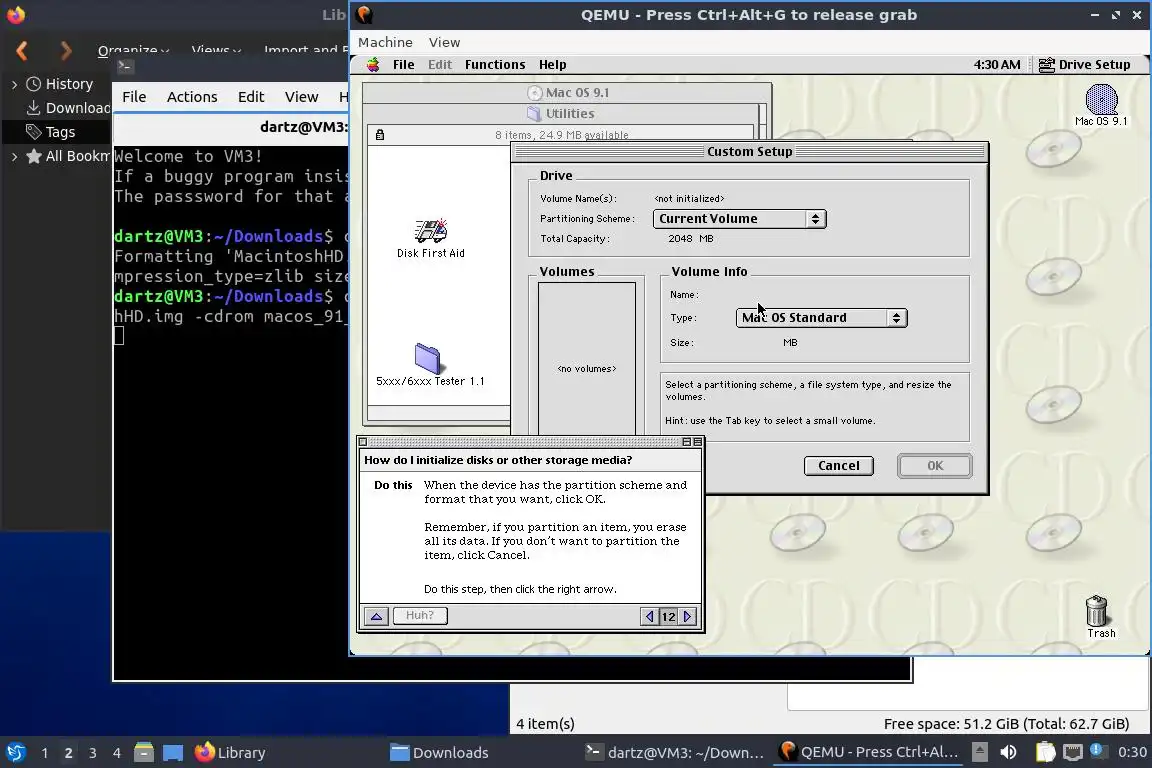Click the network tray icon
1152x768 pixels.
pyautogui.click(x=1073, y=753)
